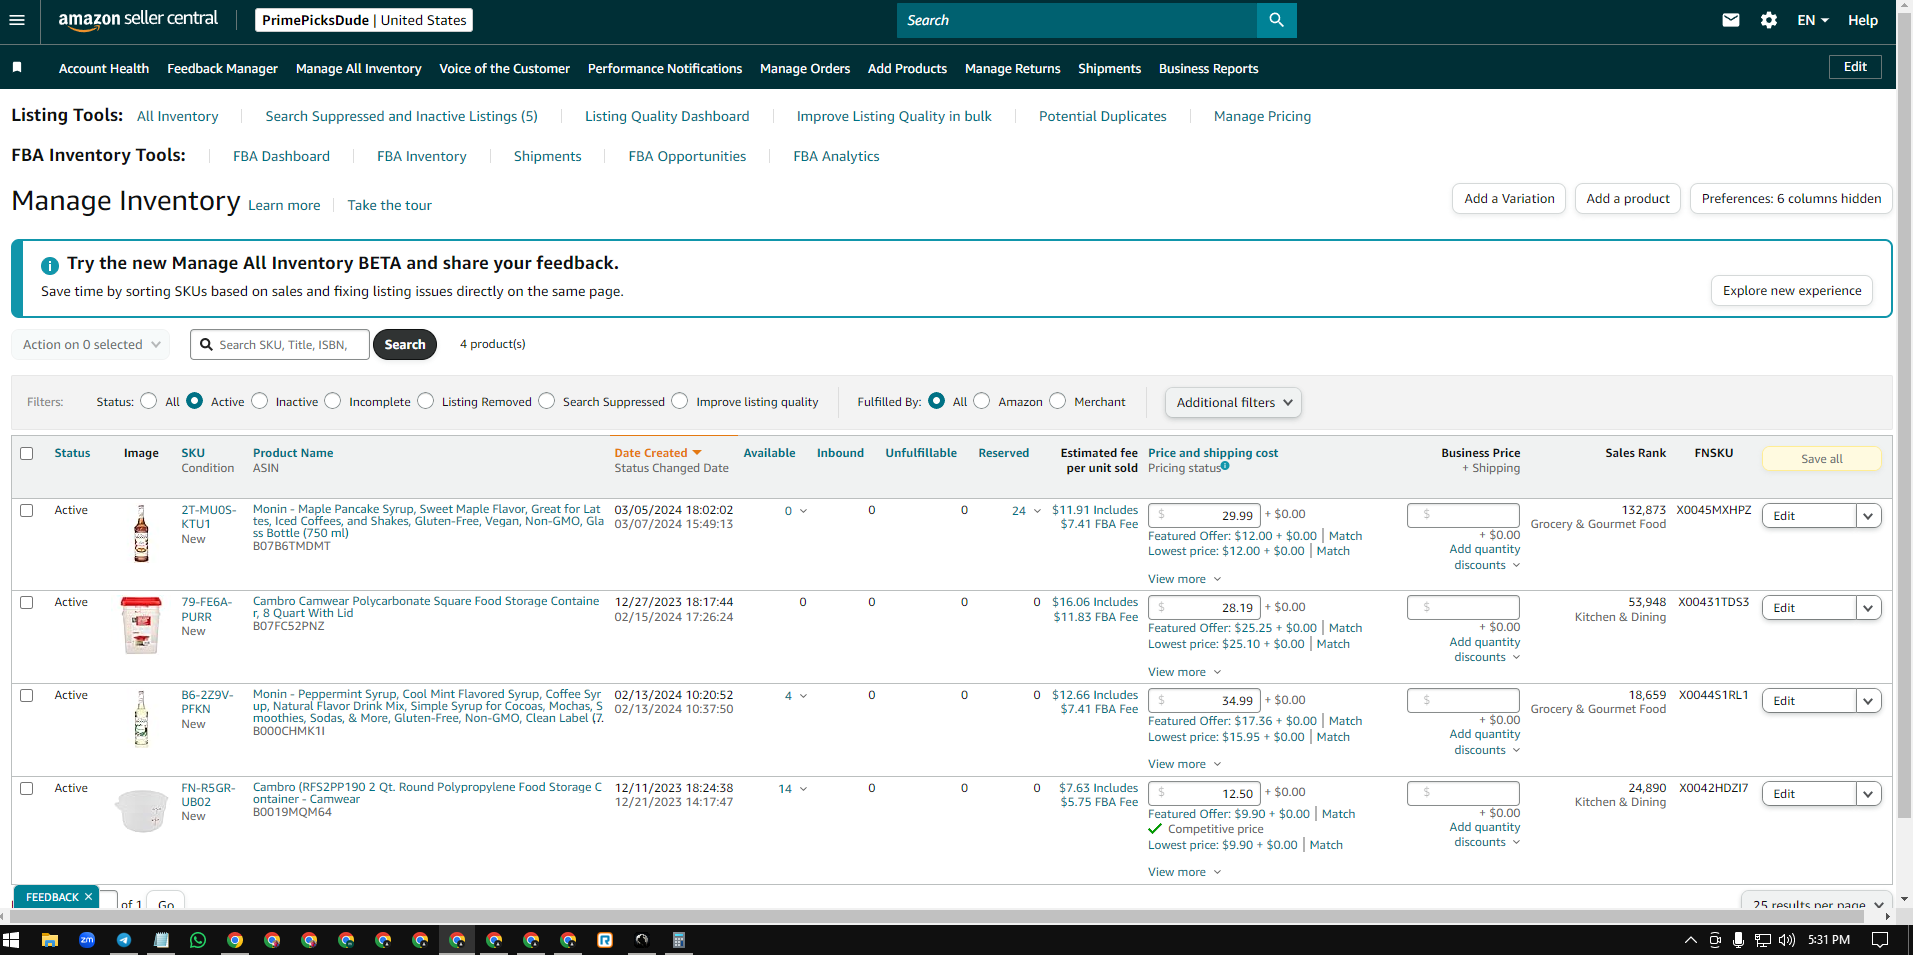Click the network icon in system tray
The image size is (1913, 955).
[x=1763, y=940]
